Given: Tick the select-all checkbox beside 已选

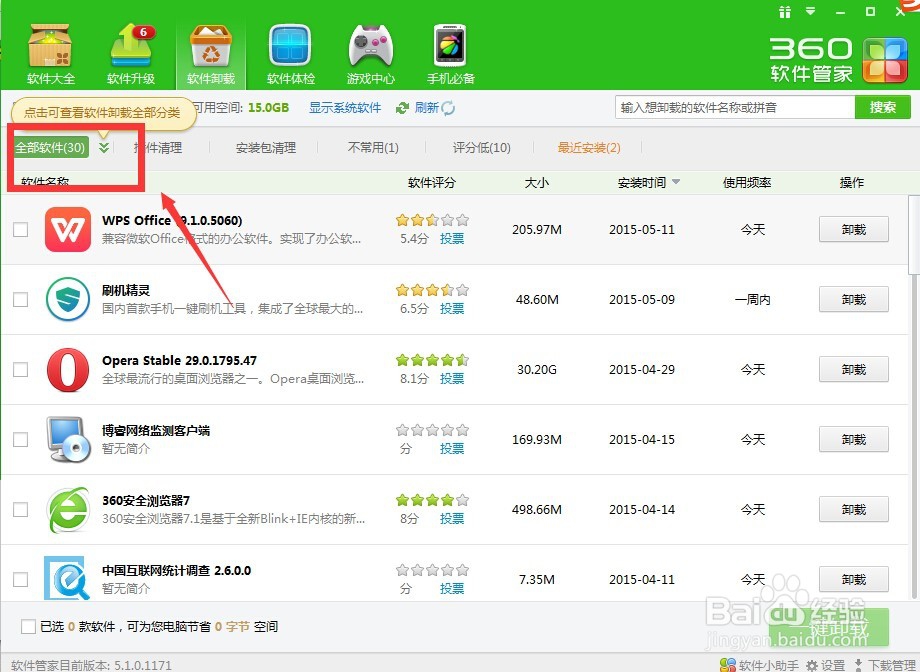Looking at the screenshot, I should (x=28, y=626).
